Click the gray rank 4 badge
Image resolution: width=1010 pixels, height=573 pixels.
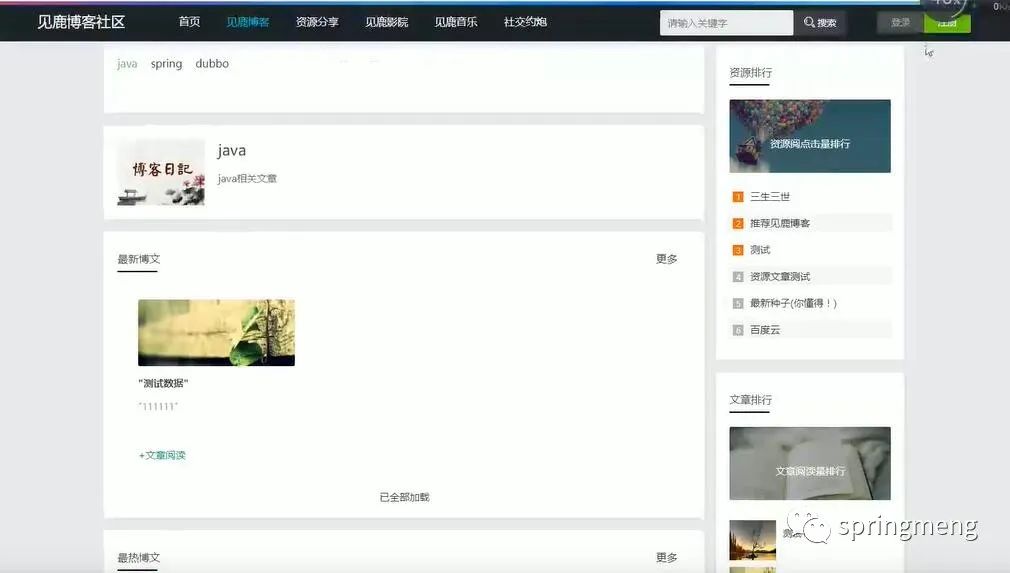click(738, 277)
